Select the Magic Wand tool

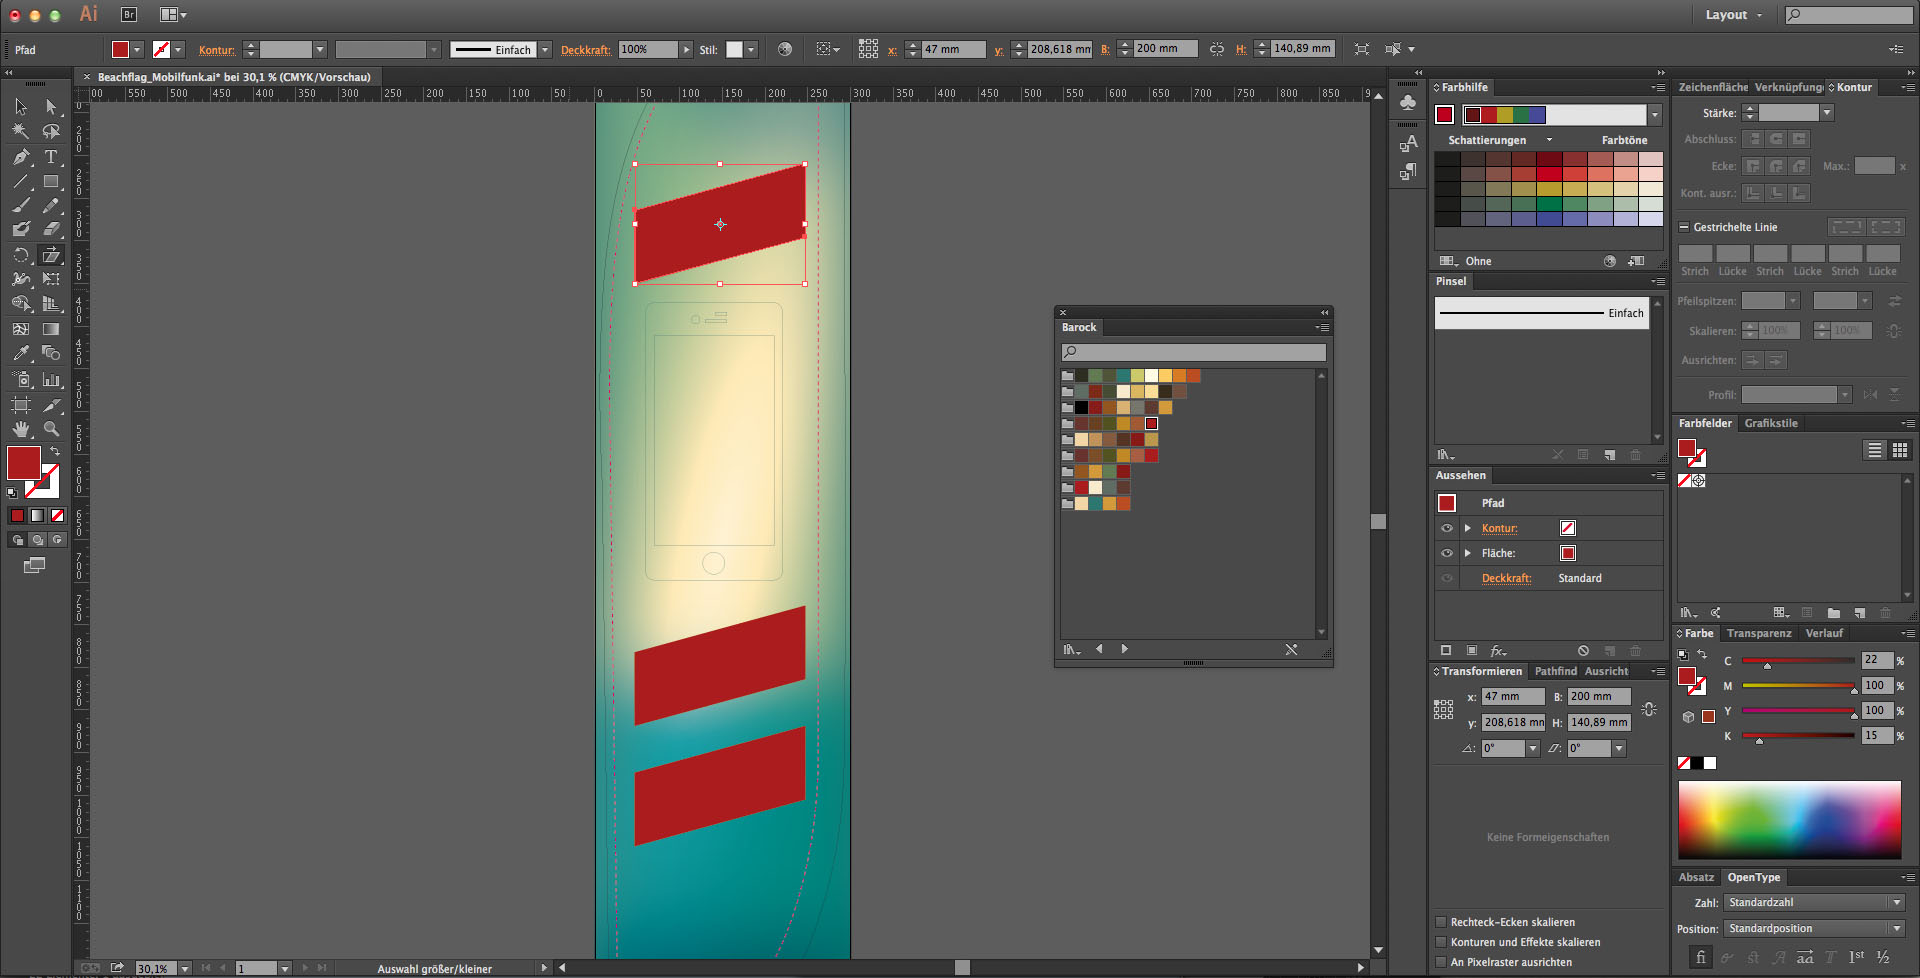click(21, 131)
